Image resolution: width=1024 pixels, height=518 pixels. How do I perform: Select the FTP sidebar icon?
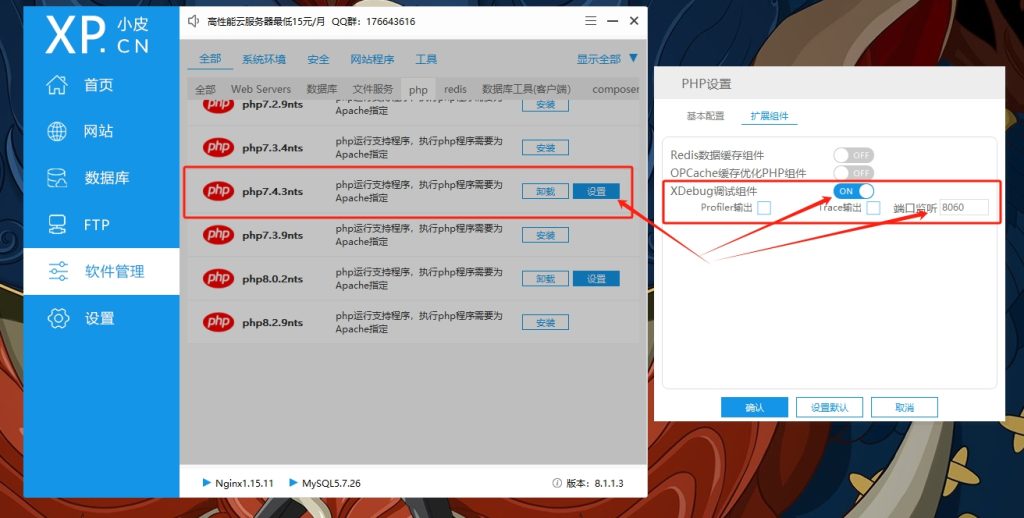[57, 224]
